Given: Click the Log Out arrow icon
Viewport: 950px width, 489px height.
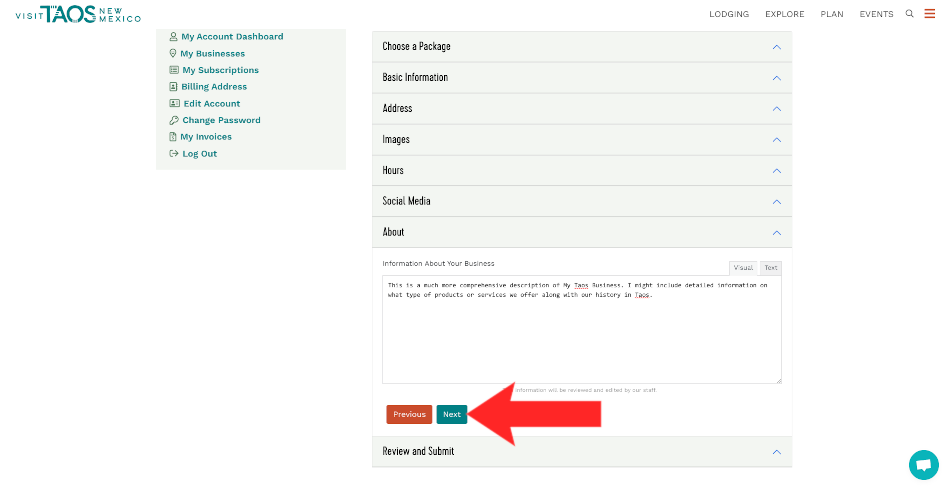Looking at the screenshot, I should click(174, 154).
